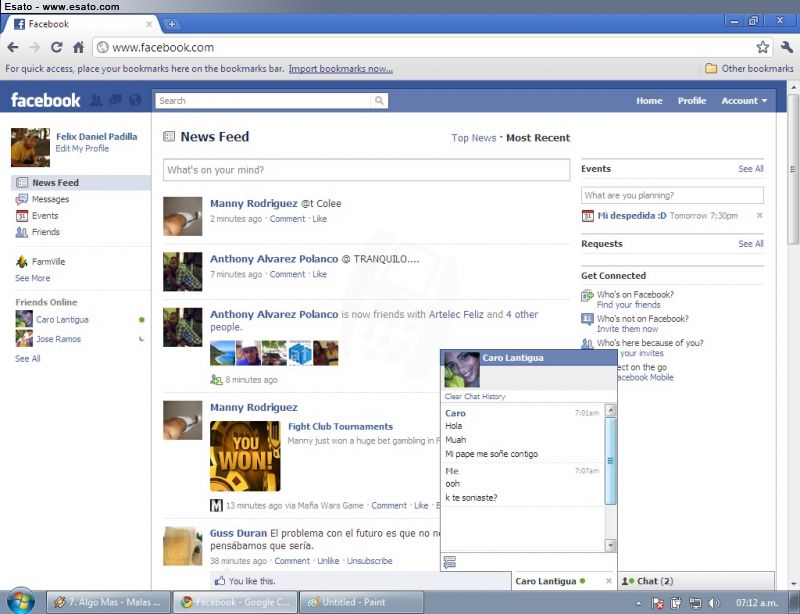
Task: Open Guss Duran's profile picture
Action: [x=183, y=546]
